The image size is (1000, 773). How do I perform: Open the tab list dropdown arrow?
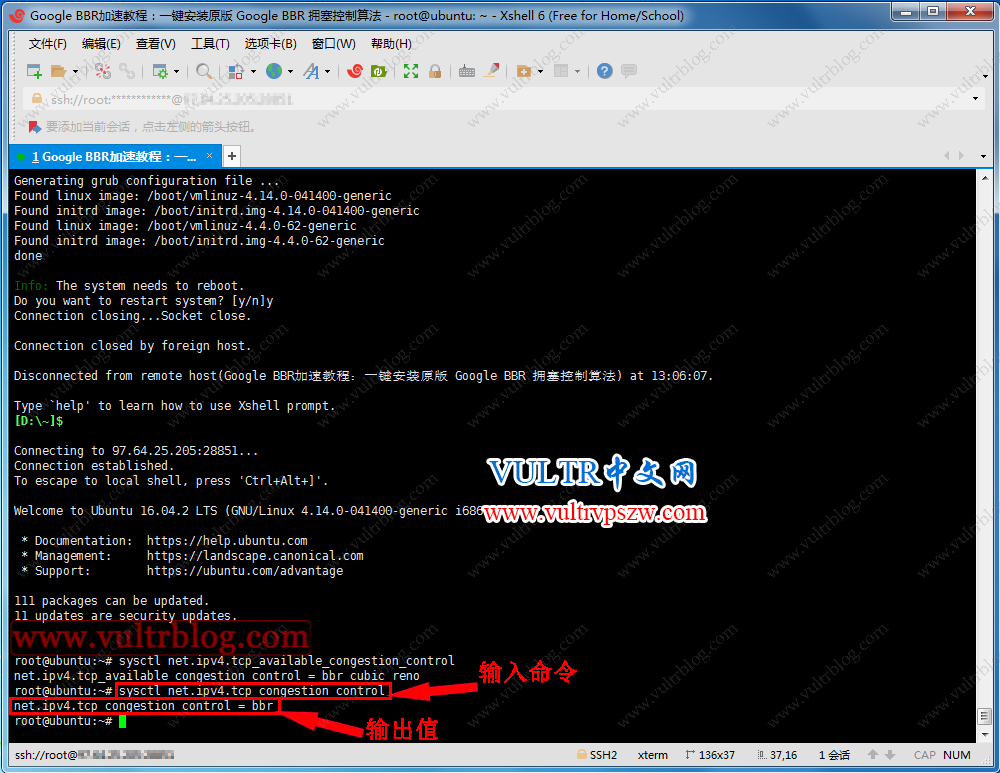pos(983,156)
